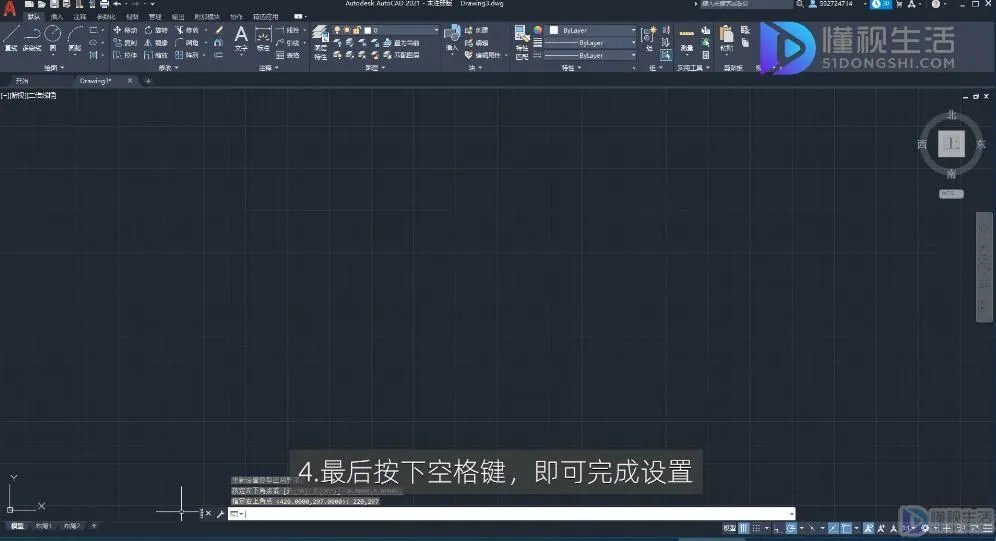Expand the 特性 (Properties) panel
The width and height of the screenshot is (996, 541).
pos(570,67)
